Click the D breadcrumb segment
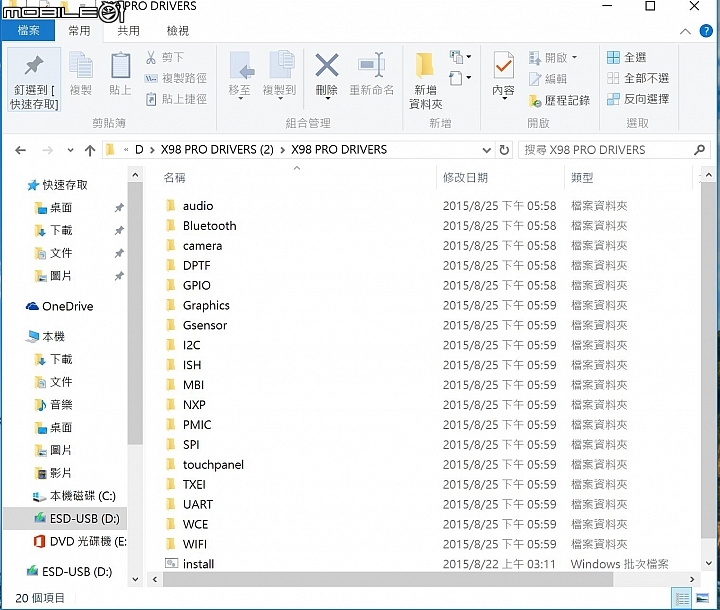This screenshot has width=720, height=610. tap(139, 150)
